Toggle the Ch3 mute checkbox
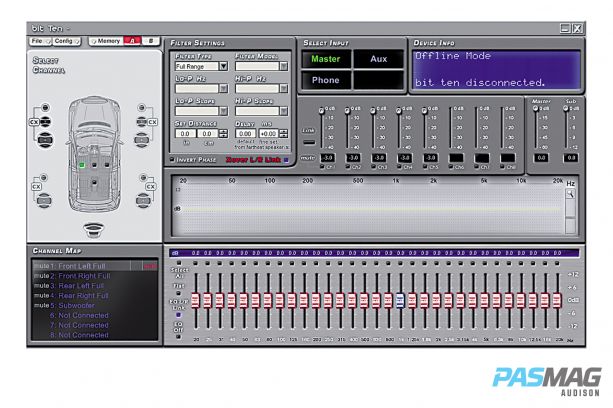The height and width of the screenshot is (408, 613). (x=374, y=167)
